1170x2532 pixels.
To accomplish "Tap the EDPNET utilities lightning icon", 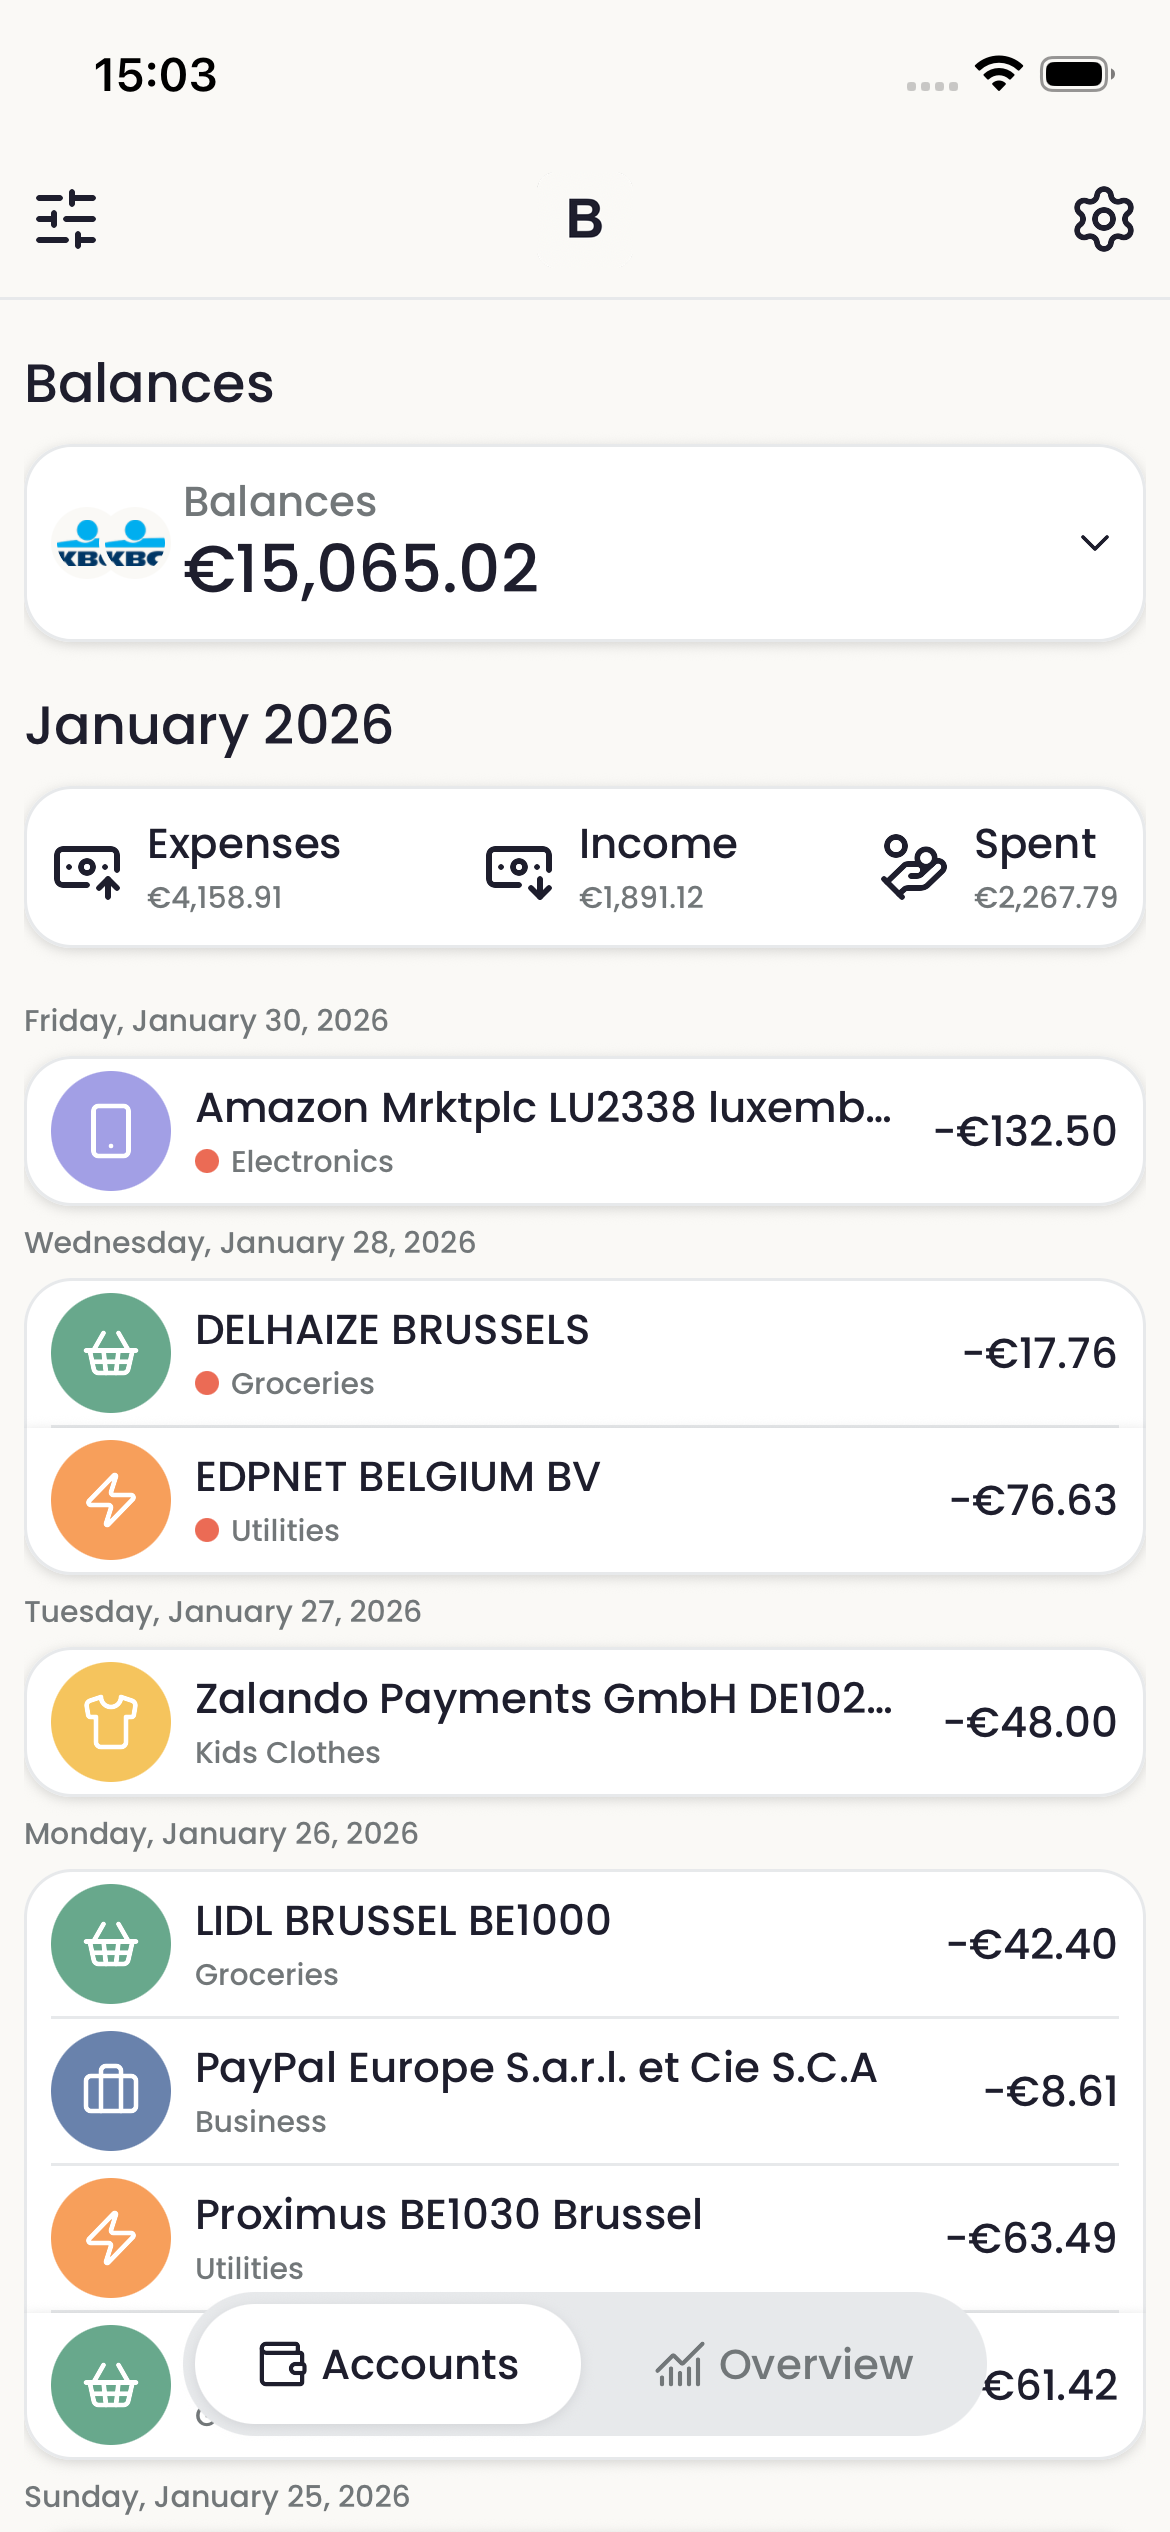I will (111, 1500).
